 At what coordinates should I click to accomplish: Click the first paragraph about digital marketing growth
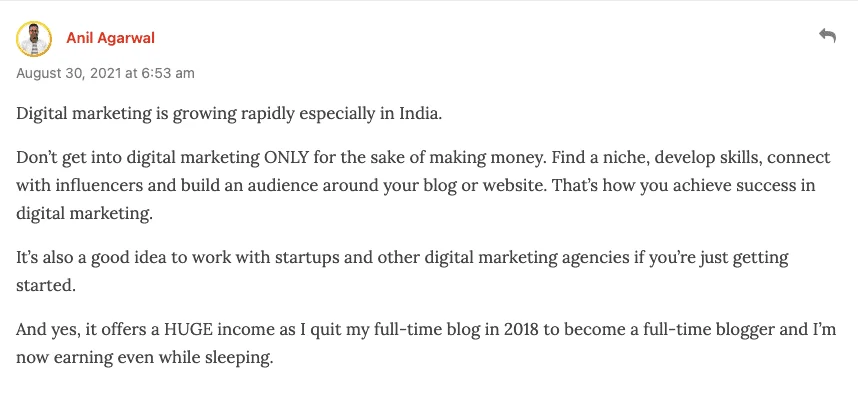click(x=229, y=114)
